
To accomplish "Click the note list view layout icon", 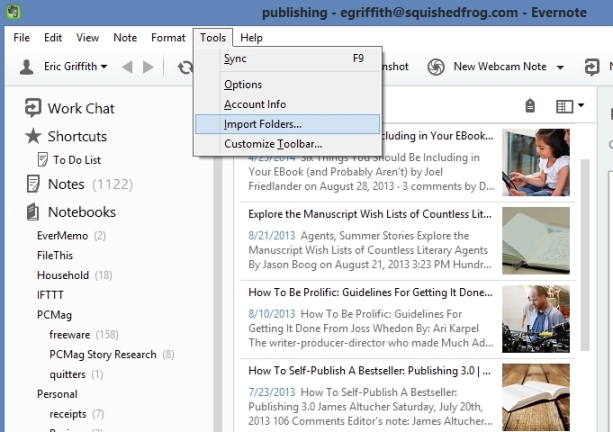I will (564, 106).
